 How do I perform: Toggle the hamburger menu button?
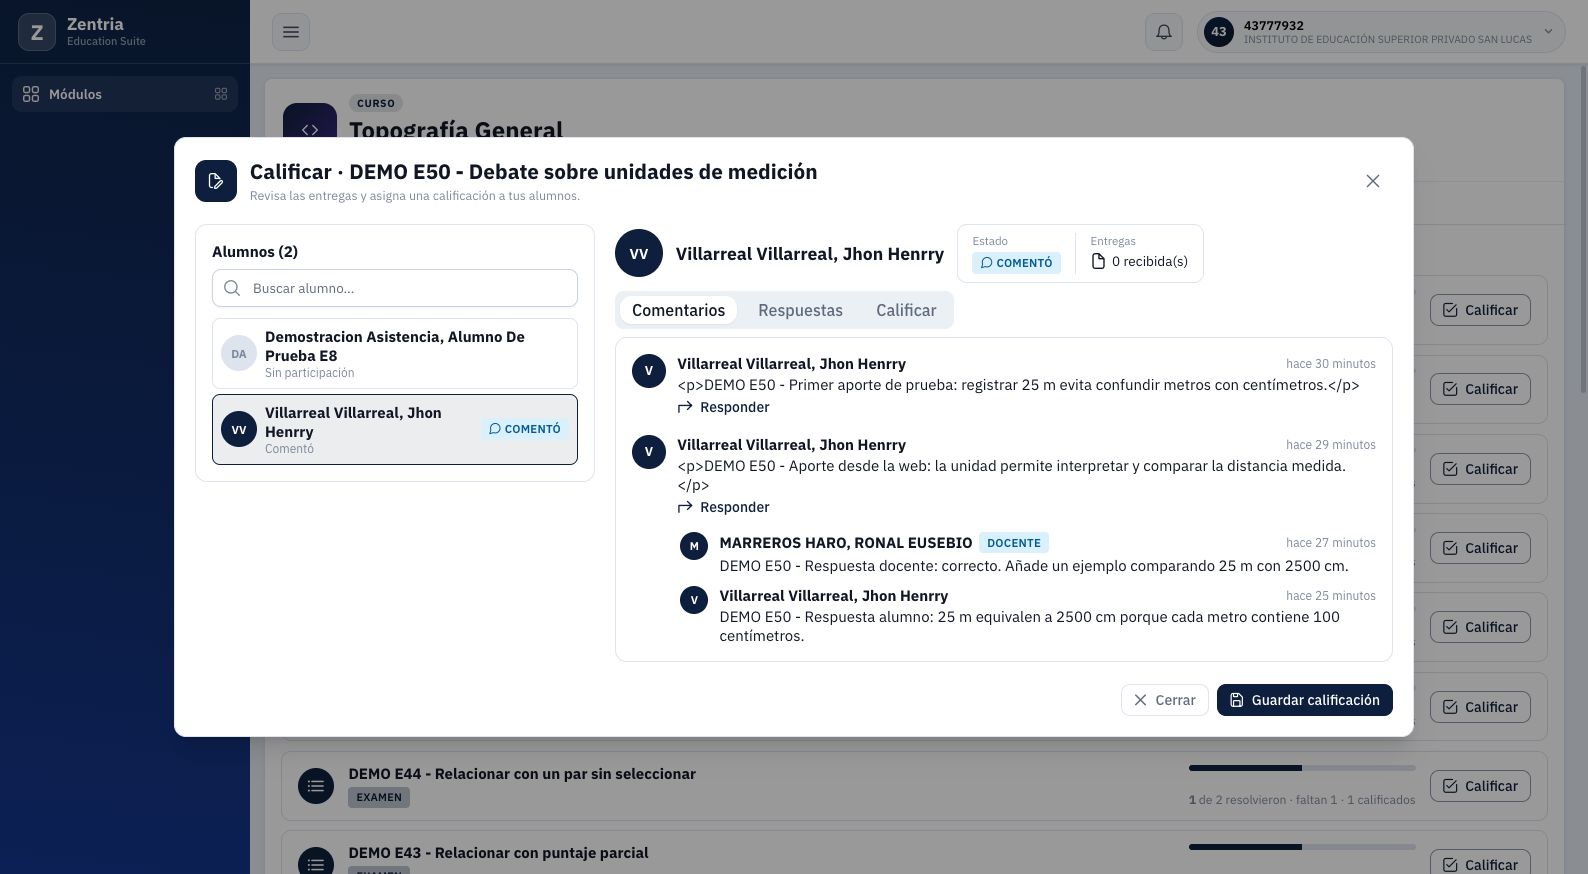(x=291, y=32)
